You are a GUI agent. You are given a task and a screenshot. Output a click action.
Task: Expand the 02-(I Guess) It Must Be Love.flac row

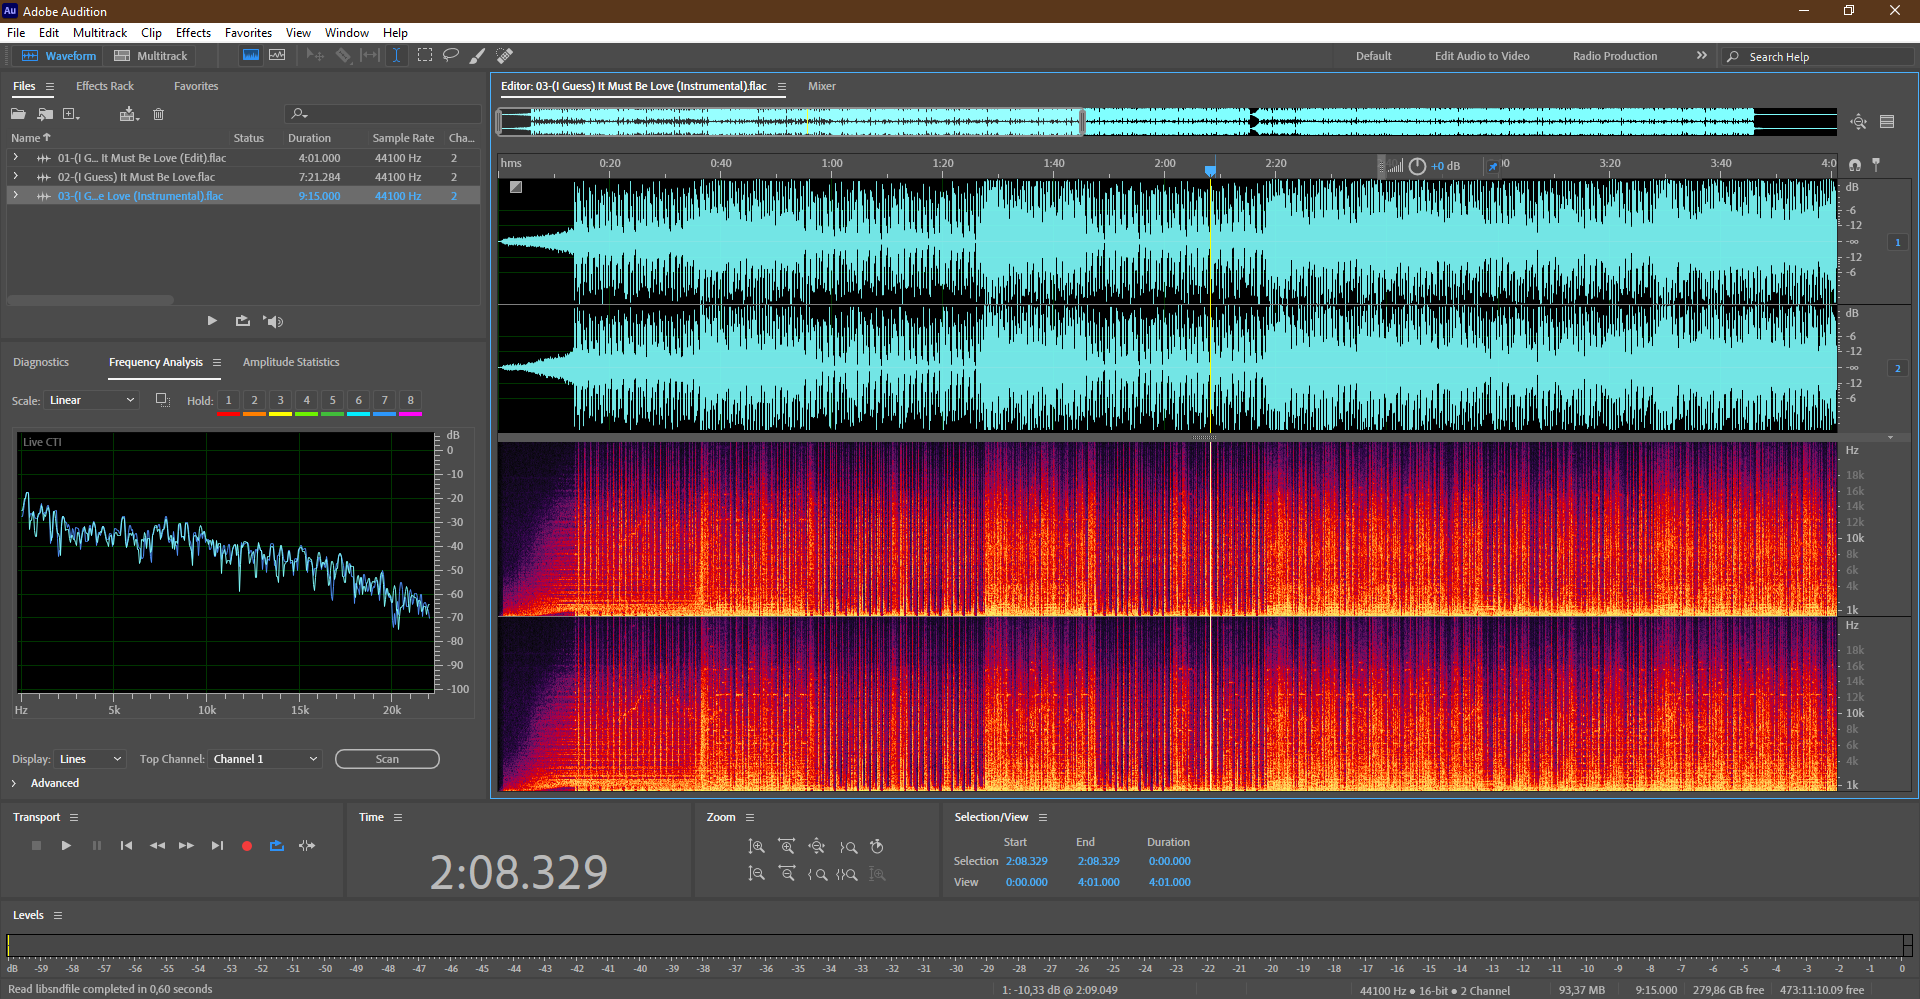[x=15, y=176]
